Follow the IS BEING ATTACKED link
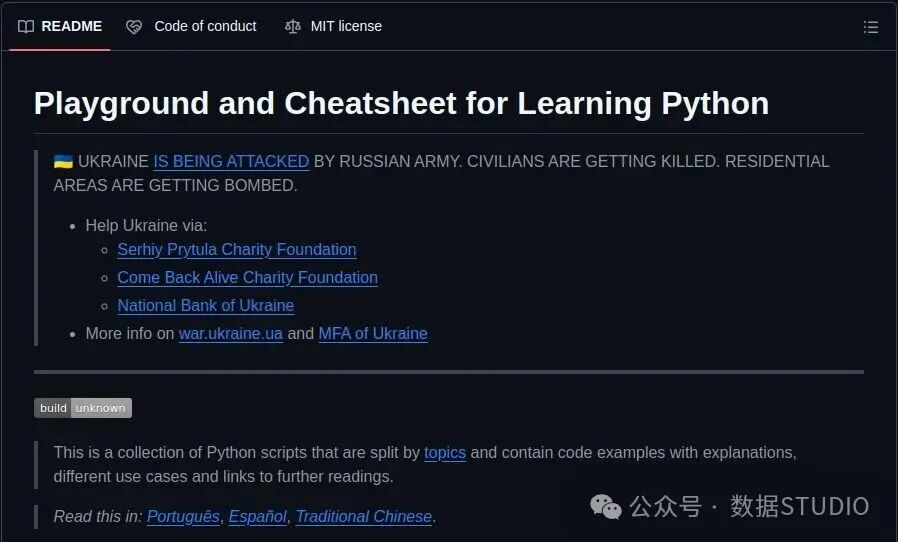Image resolution: width=898 pixels, height=542 pixels. click(231, 162)
